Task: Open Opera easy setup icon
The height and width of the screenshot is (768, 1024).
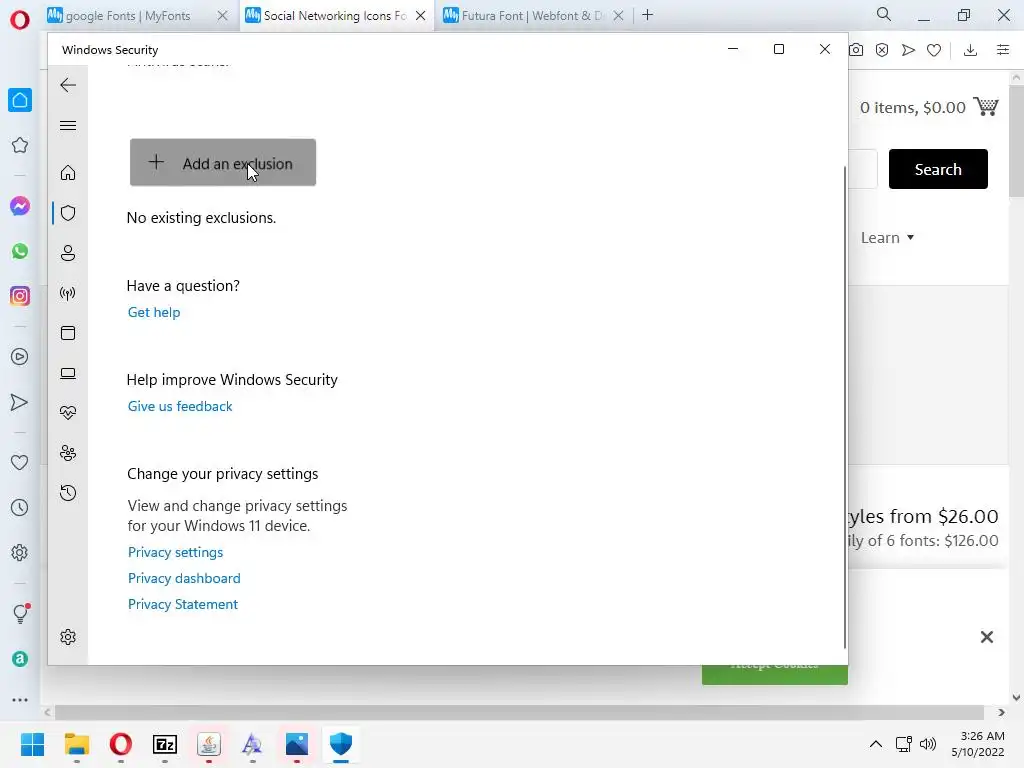Action: click(1003, 50)
